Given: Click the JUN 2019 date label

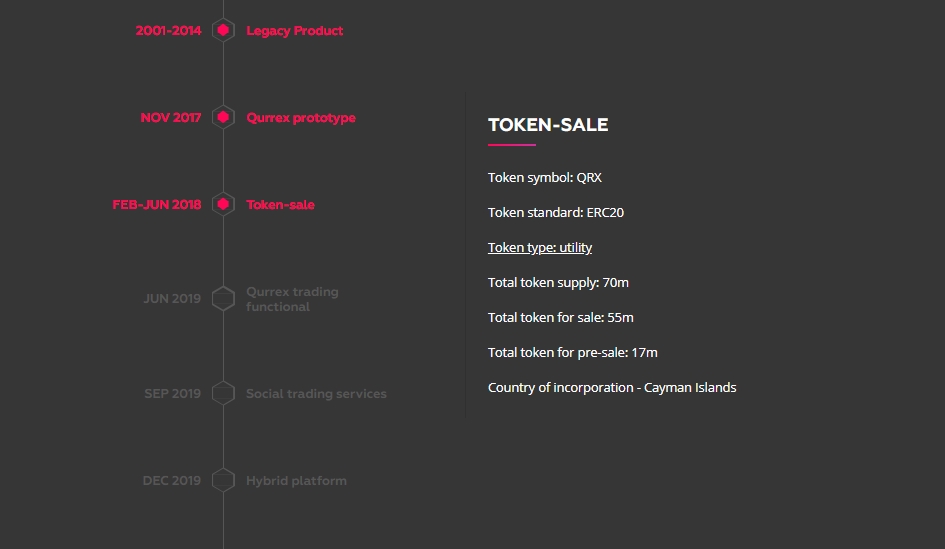Looking at the screenshot, I should (x=172, y=299).
